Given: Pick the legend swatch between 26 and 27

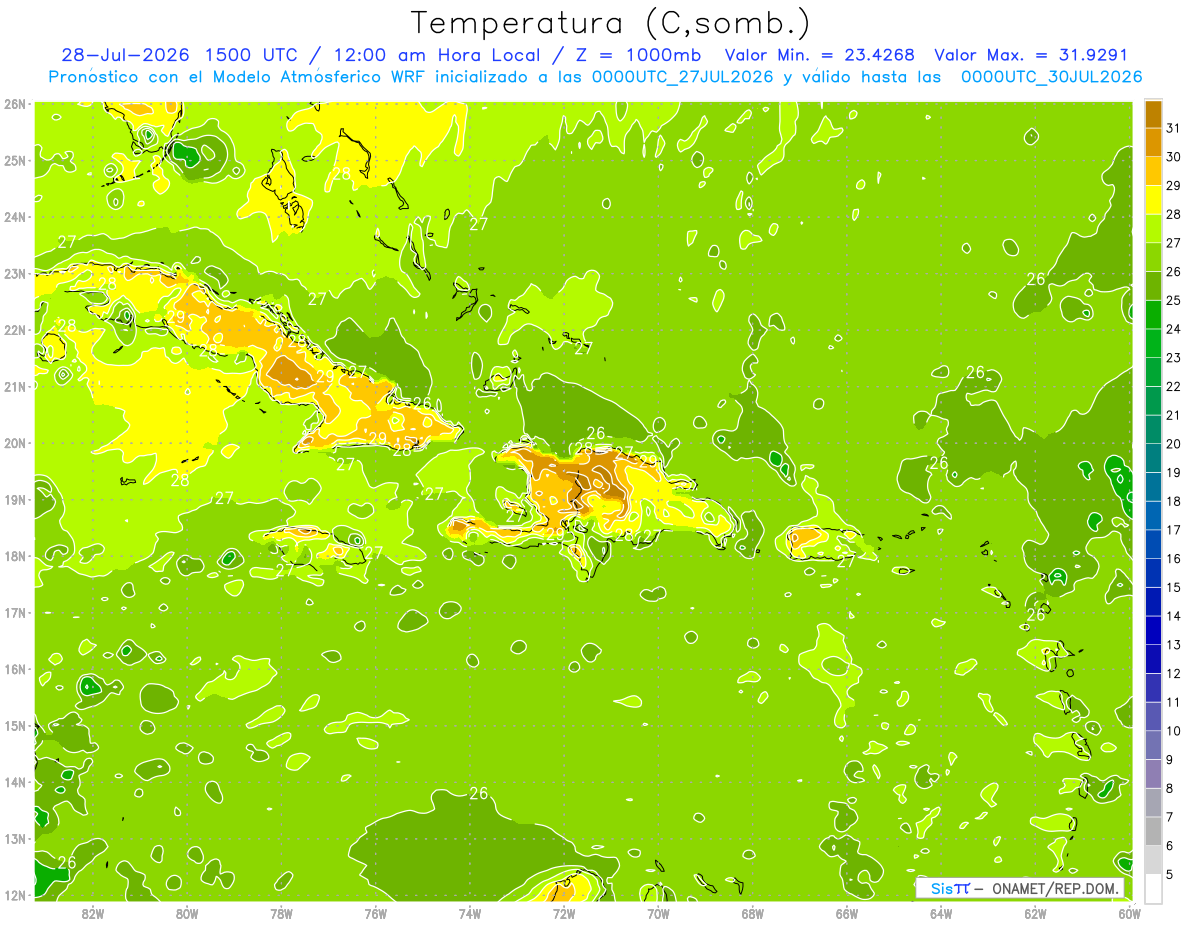Looking at the screenshot, I should (1154, 257).
